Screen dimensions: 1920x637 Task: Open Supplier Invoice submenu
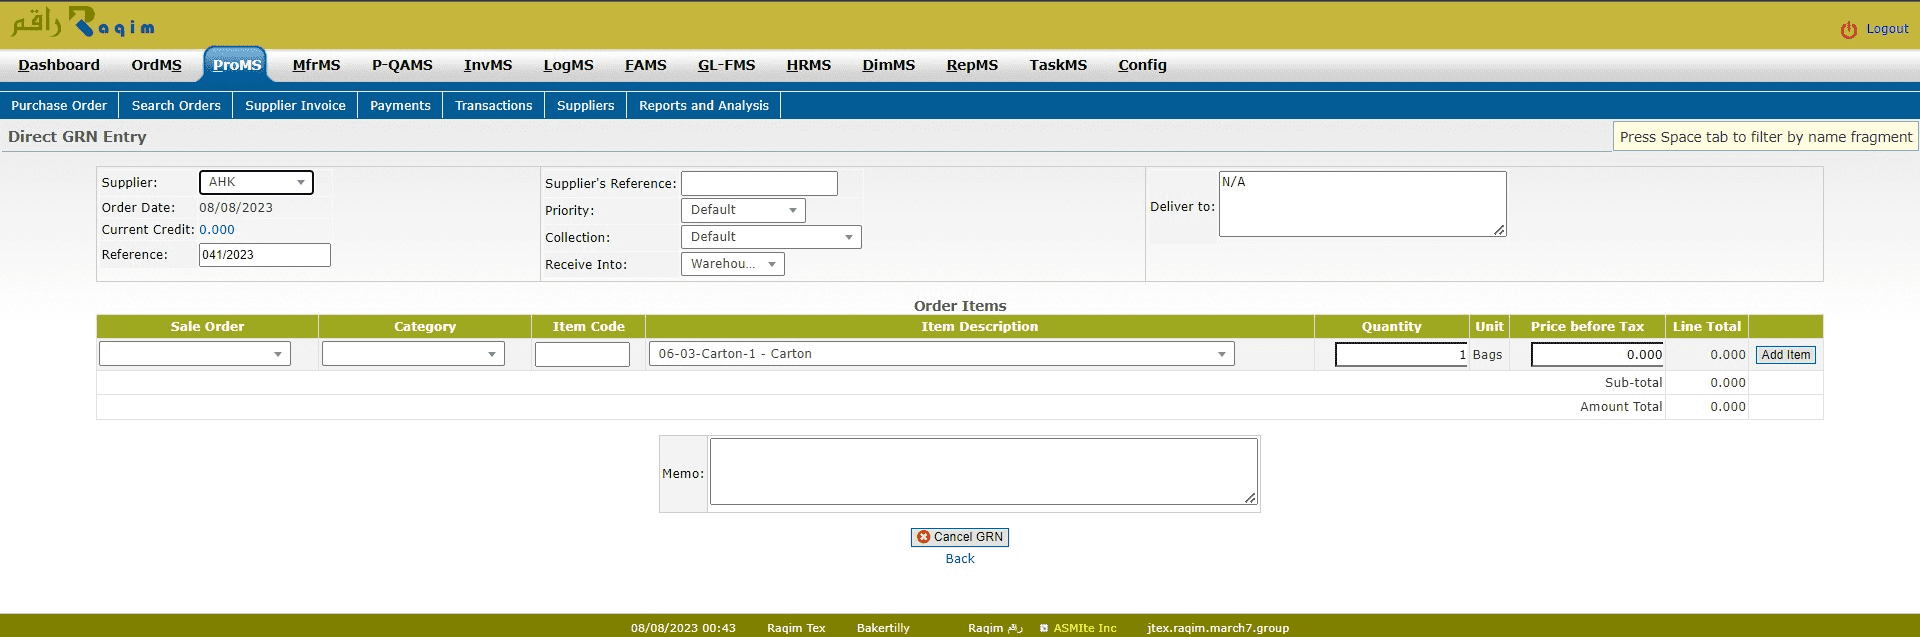295,105
